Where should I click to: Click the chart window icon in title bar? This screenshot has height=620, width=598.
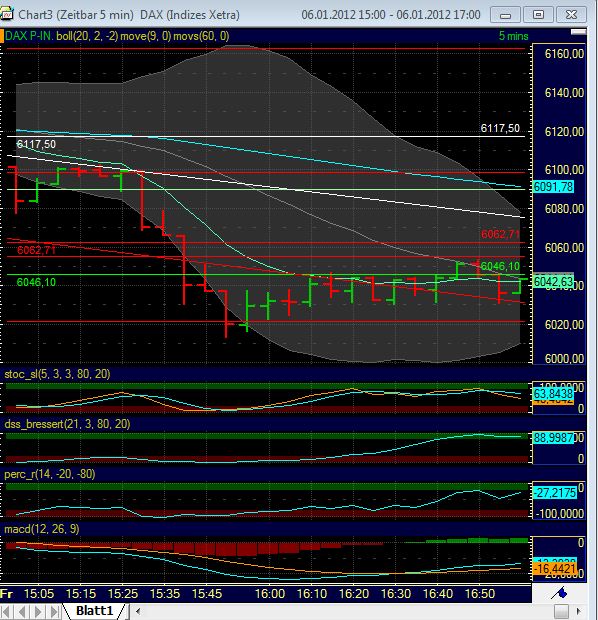(x=6, y=15)
